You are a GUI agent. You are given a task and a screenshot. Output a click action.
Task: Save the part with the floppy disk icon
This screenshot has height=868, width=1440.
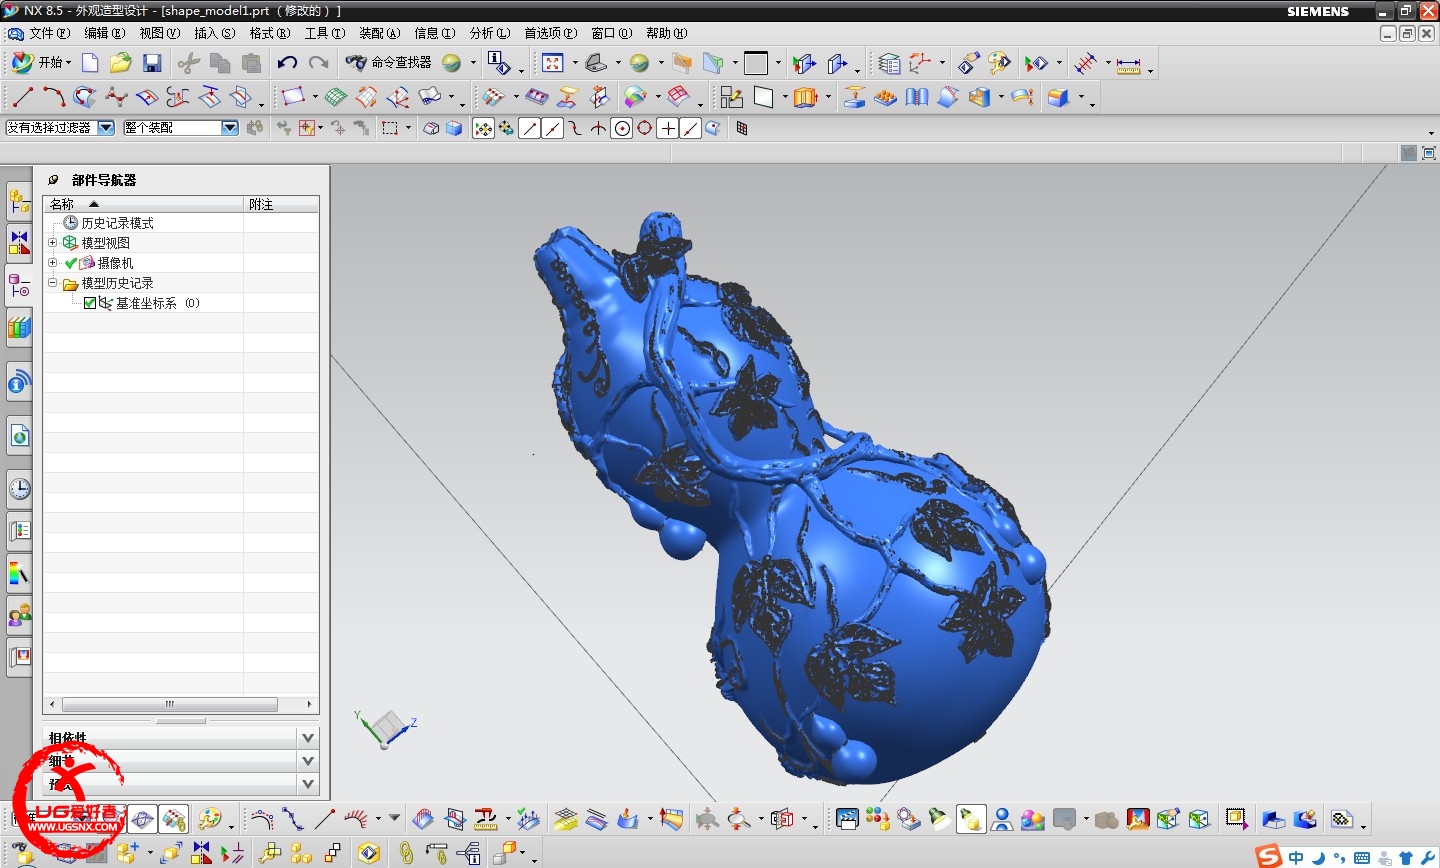tap(152, 63)
